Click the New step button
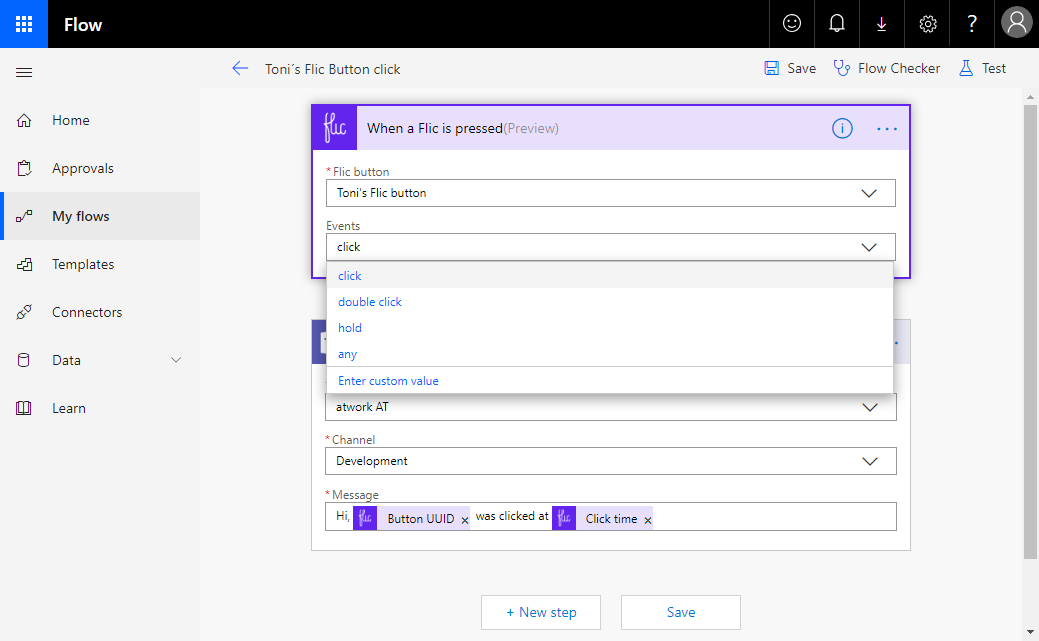The image size is (1039, 641). 541,612
